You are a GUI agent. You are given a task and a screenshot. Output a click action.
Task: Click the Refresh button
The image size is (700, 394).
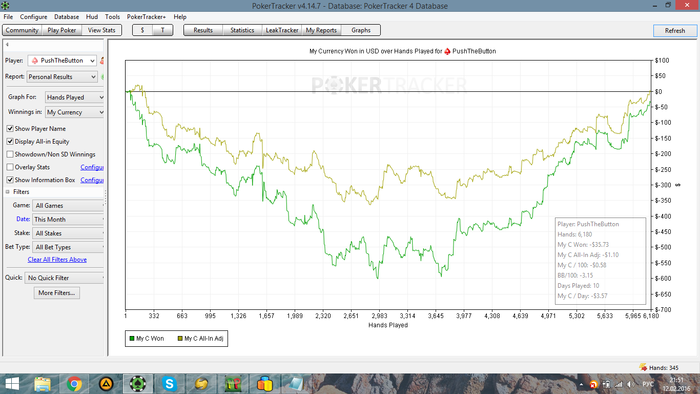click(675, 30)
